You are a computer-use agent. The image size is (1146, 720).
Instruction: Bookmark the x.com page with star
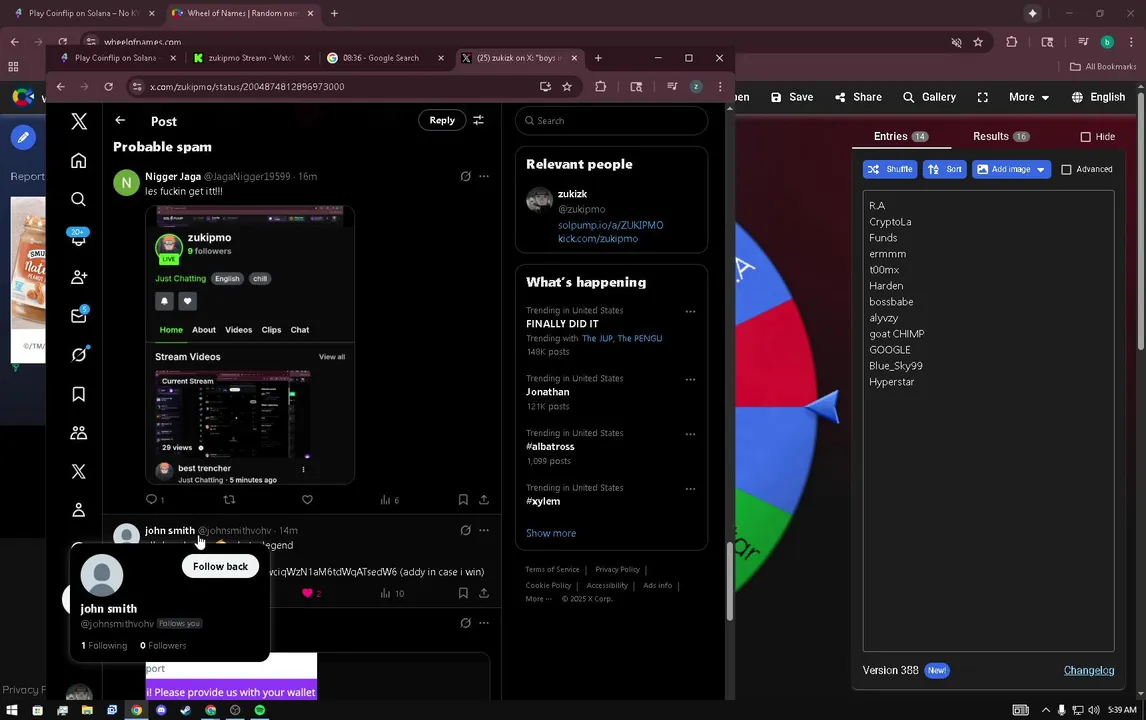(x=566, y=86)
